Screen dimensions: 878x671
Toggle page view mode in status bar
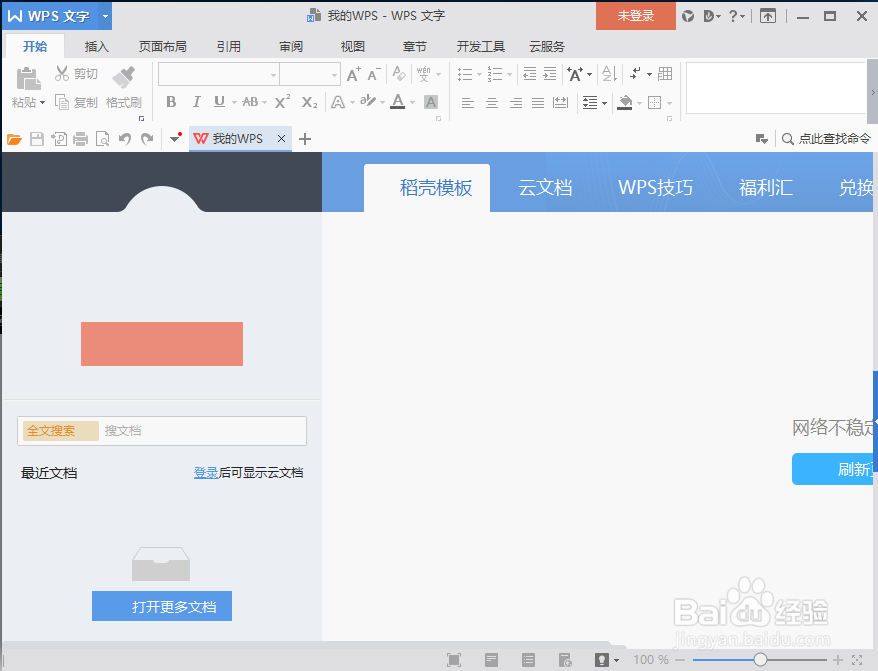point(491,660)
